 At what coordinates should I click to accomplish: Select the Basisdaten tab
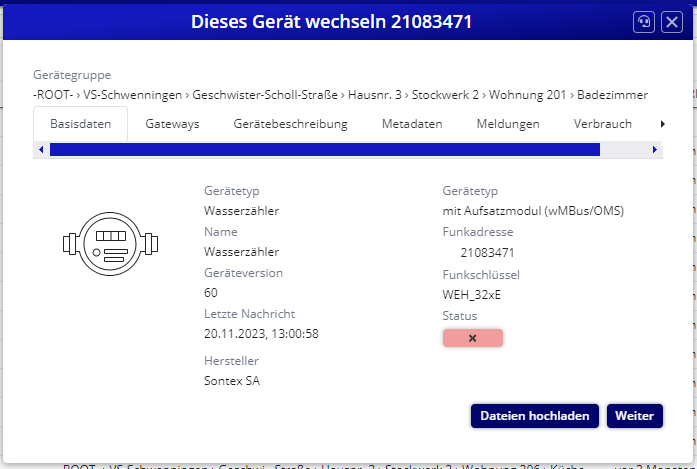[x=80, y=124]
